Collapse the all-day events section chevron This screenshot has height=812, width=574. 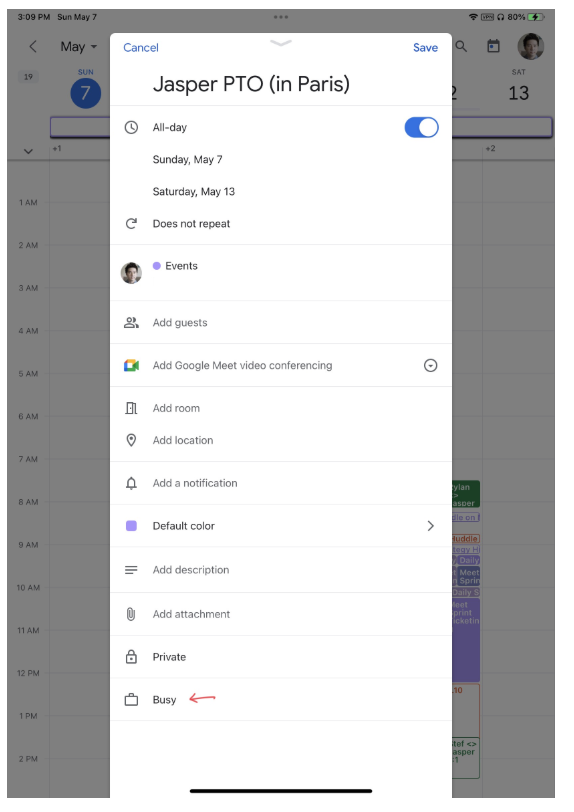tap(28, 151)
